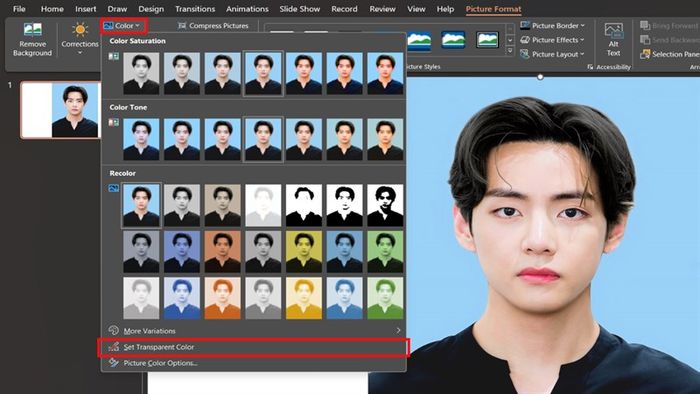
Task: Click the Compress Pictures icon
Action: (x=182, y=26)
